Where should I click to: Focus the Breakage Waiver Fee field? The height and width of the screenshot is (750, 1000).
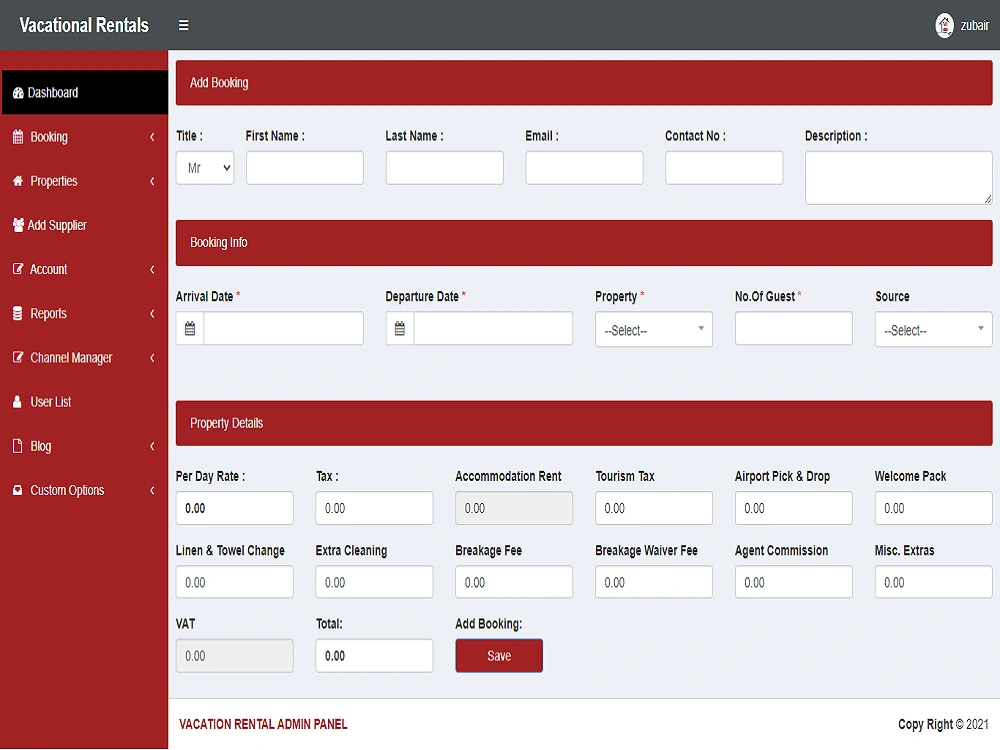(x=654, y=582)
